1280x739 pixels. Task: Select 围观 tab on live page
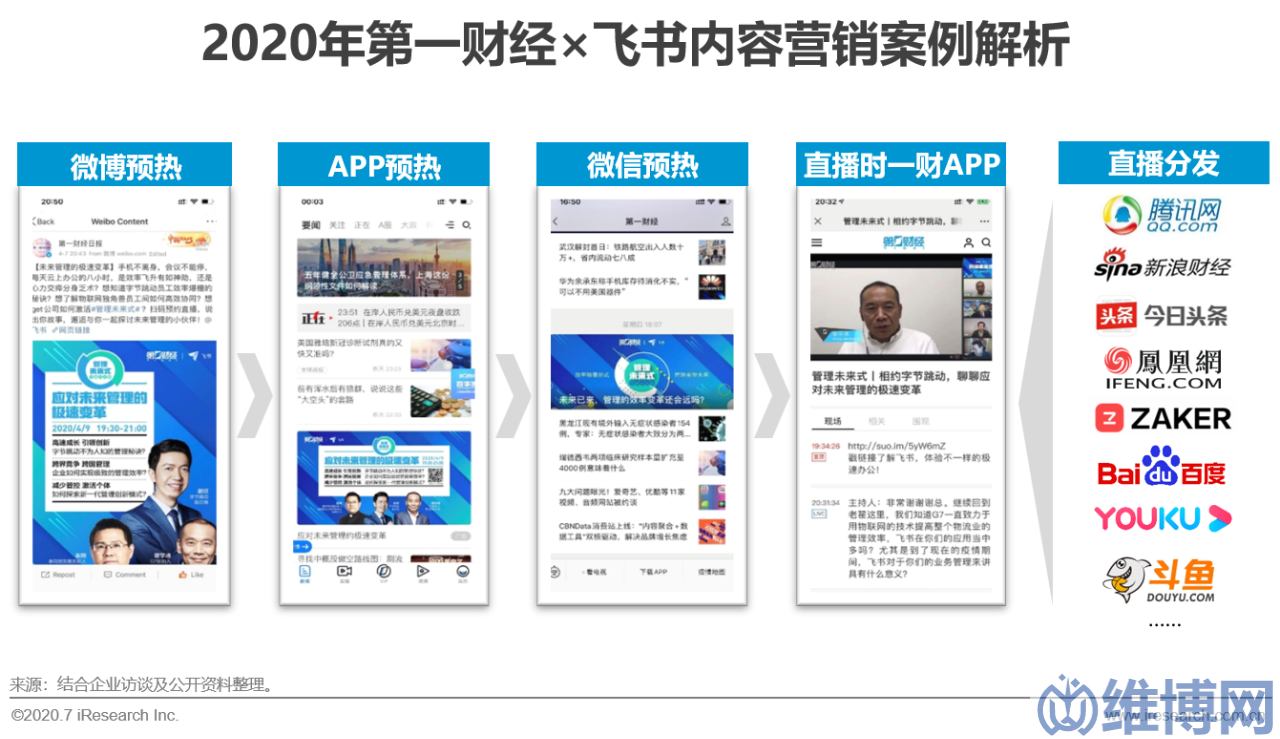[921, 421]
